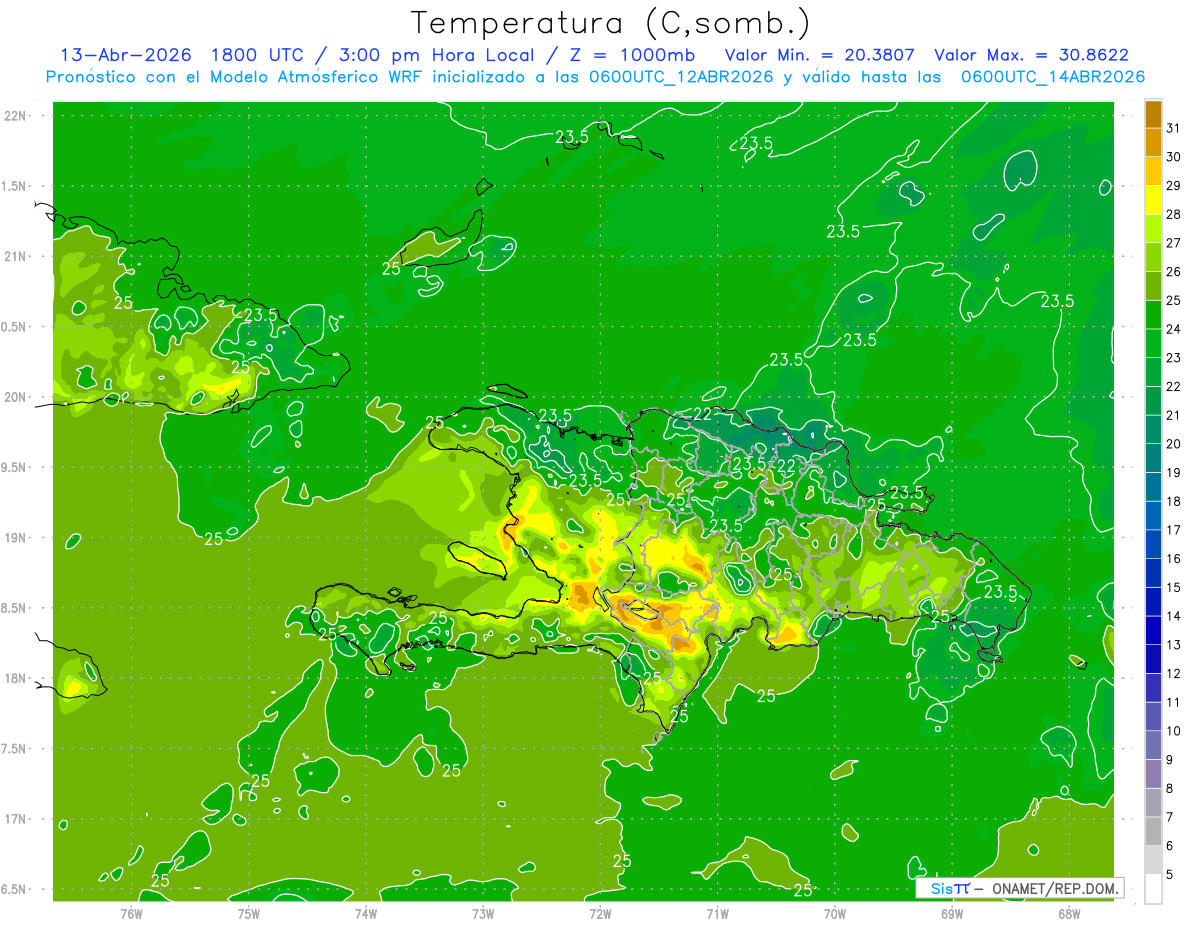Click the 76W longitude axis label
Screen dimensions: 1200x927
pos(131,913)
